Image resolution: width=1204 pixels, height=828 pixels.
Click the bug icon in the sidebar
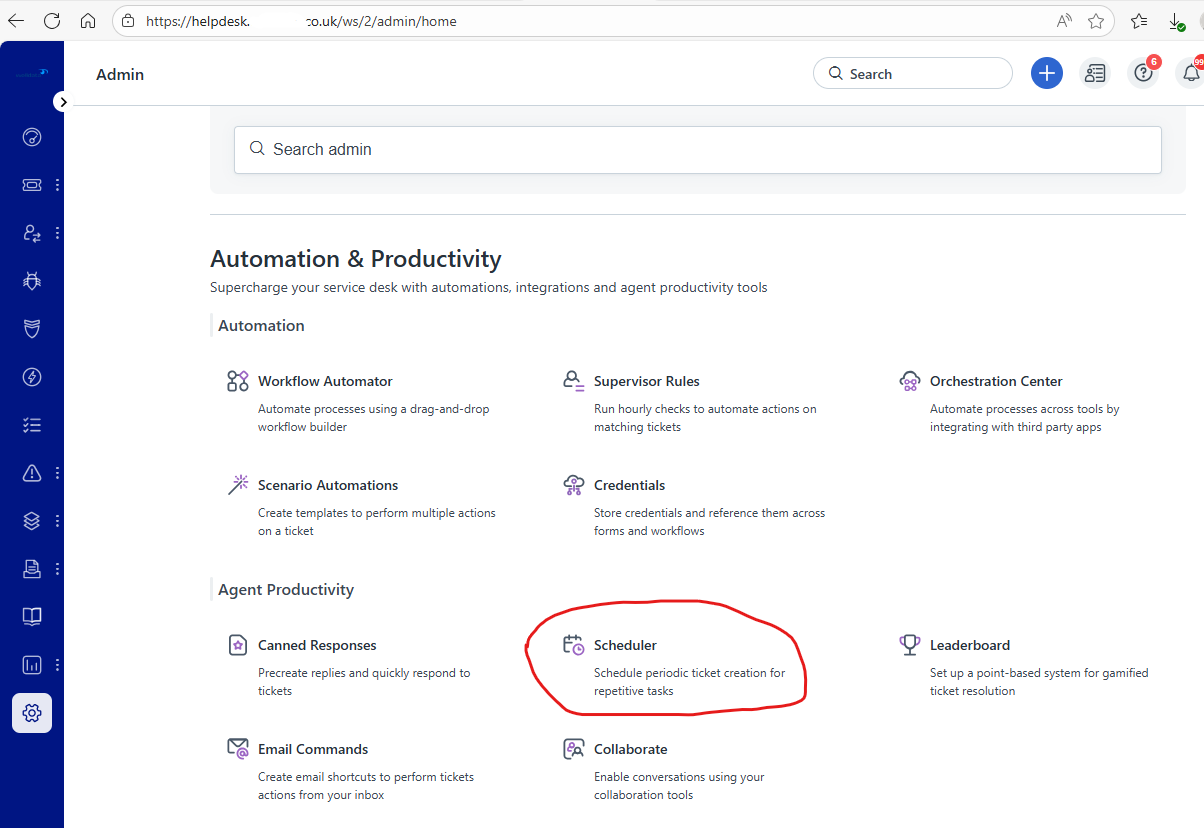pyautogui.click(x=32, y=281)
